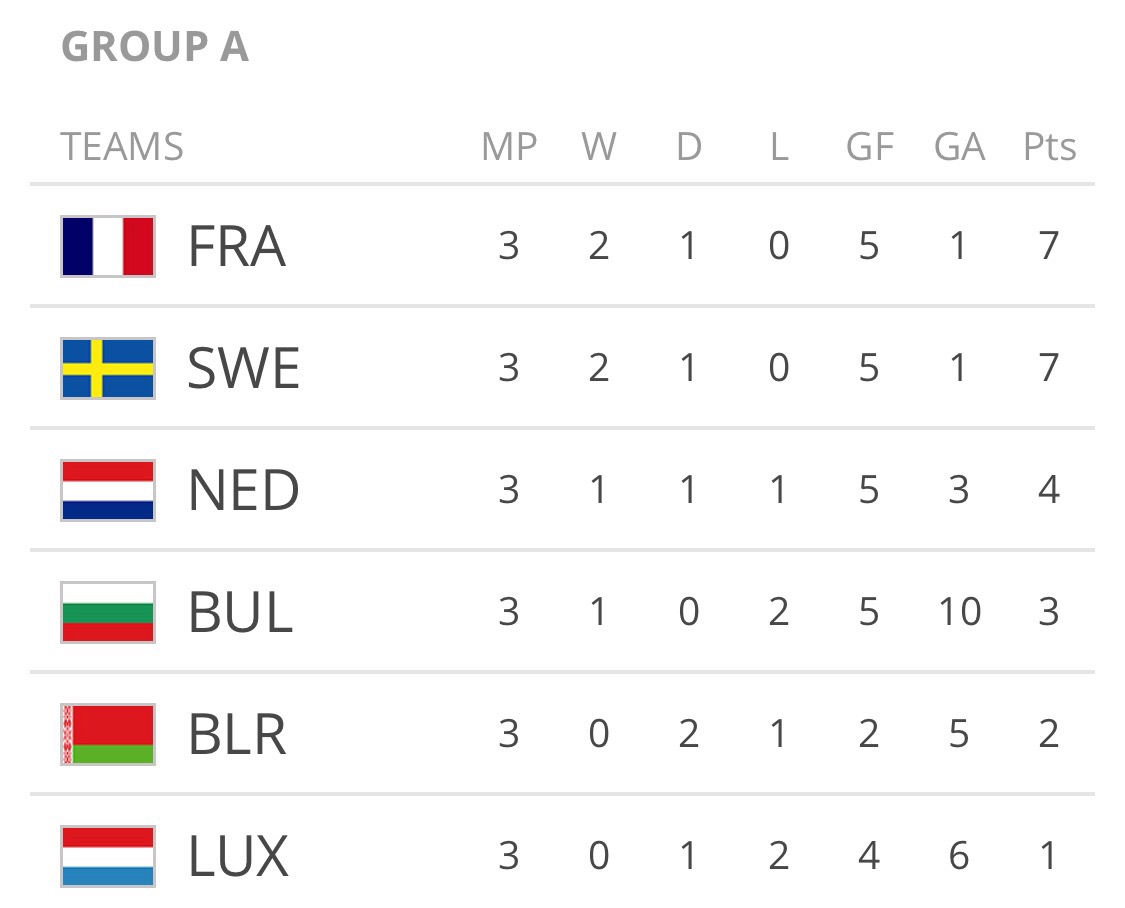Screen dimensions: 1125x908
Task: Open the BLR team name
Action: (237, 734)
